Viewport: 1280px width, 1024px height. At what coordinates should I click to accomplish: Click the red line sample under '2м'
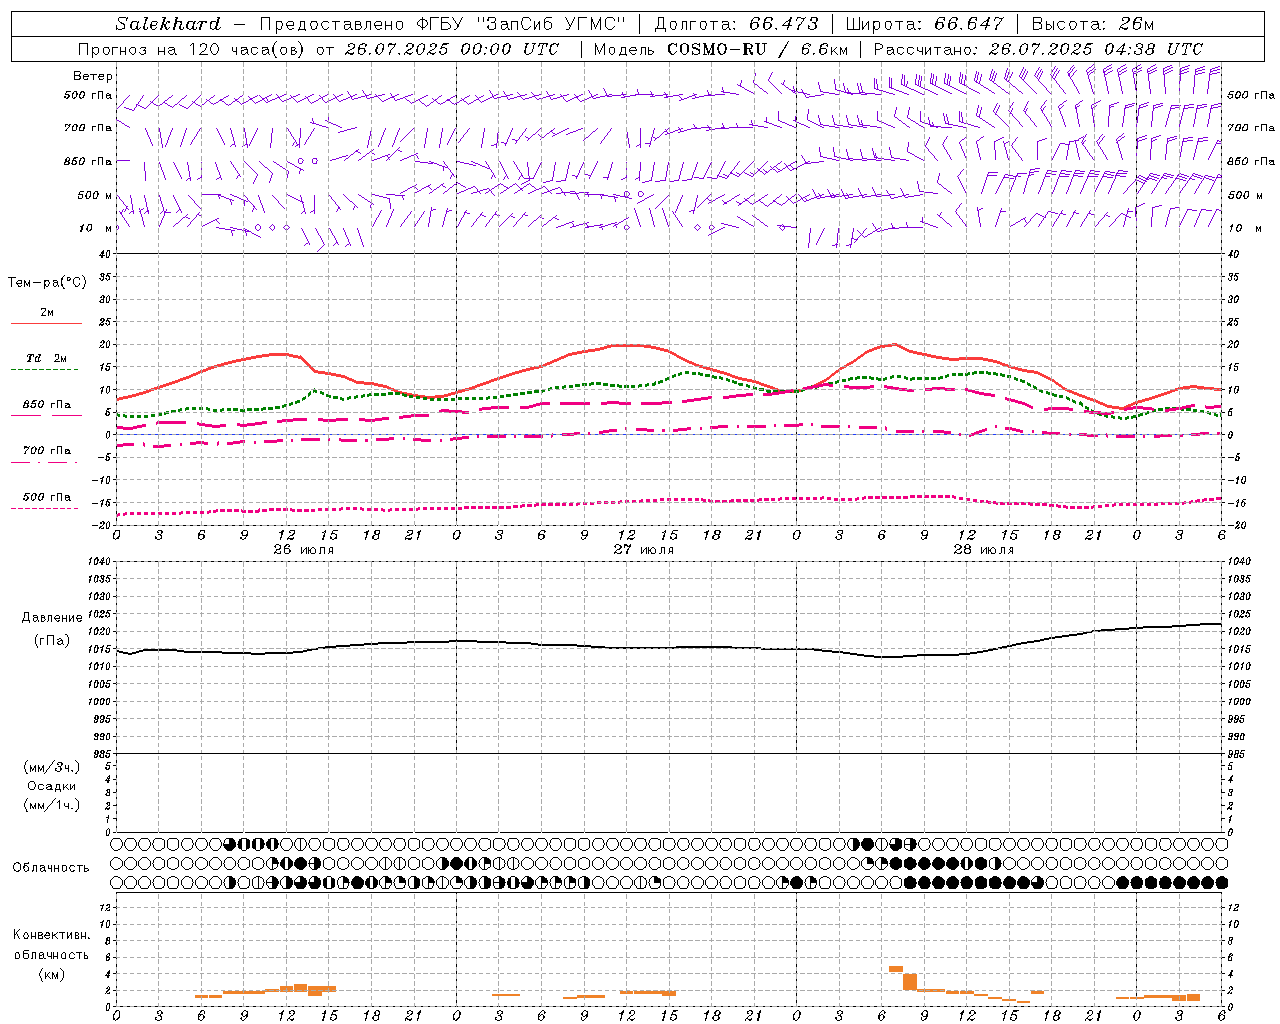pos(46,324)
